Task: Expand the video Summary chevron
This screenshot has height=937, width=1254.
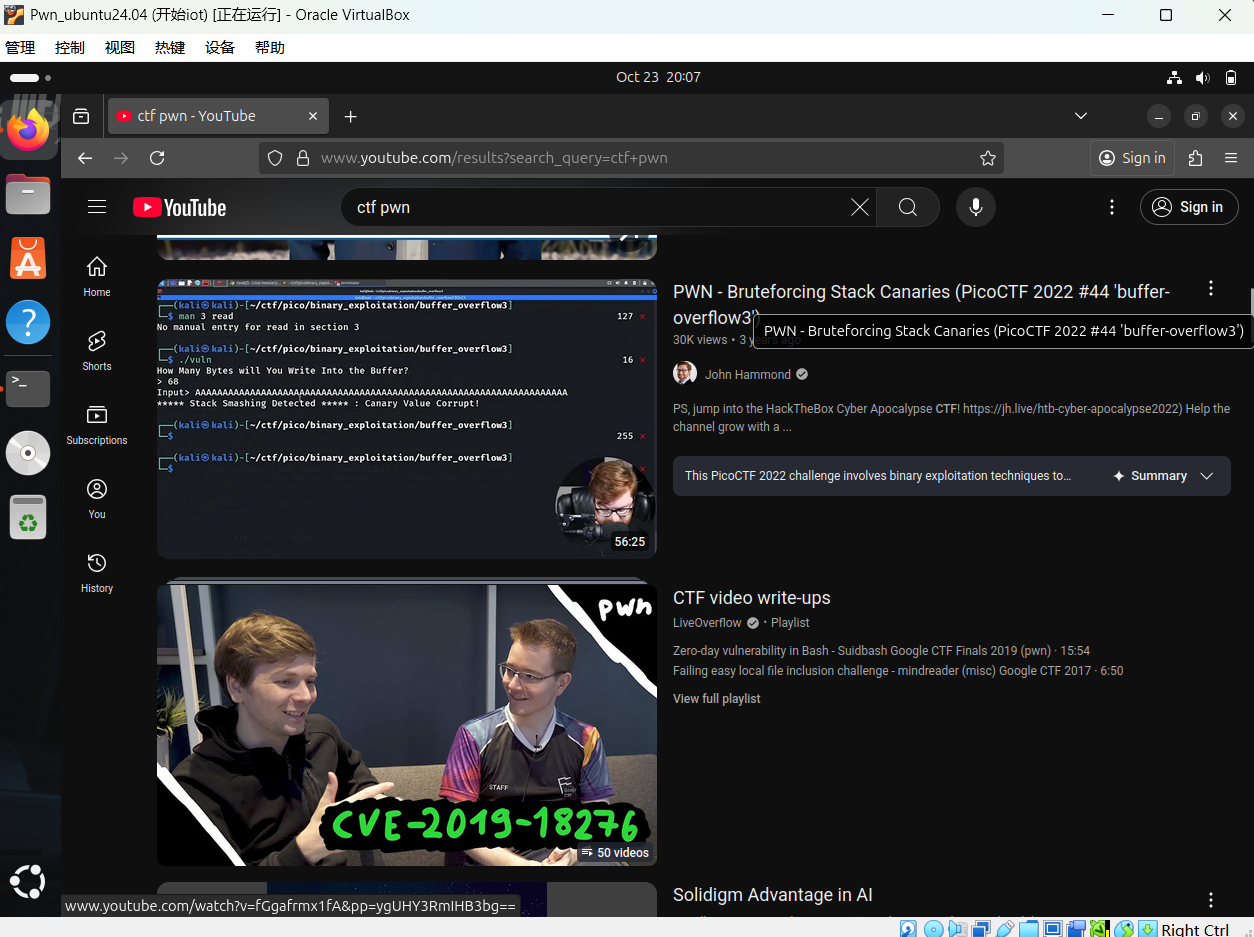Action: click(x=1207, y=476)
